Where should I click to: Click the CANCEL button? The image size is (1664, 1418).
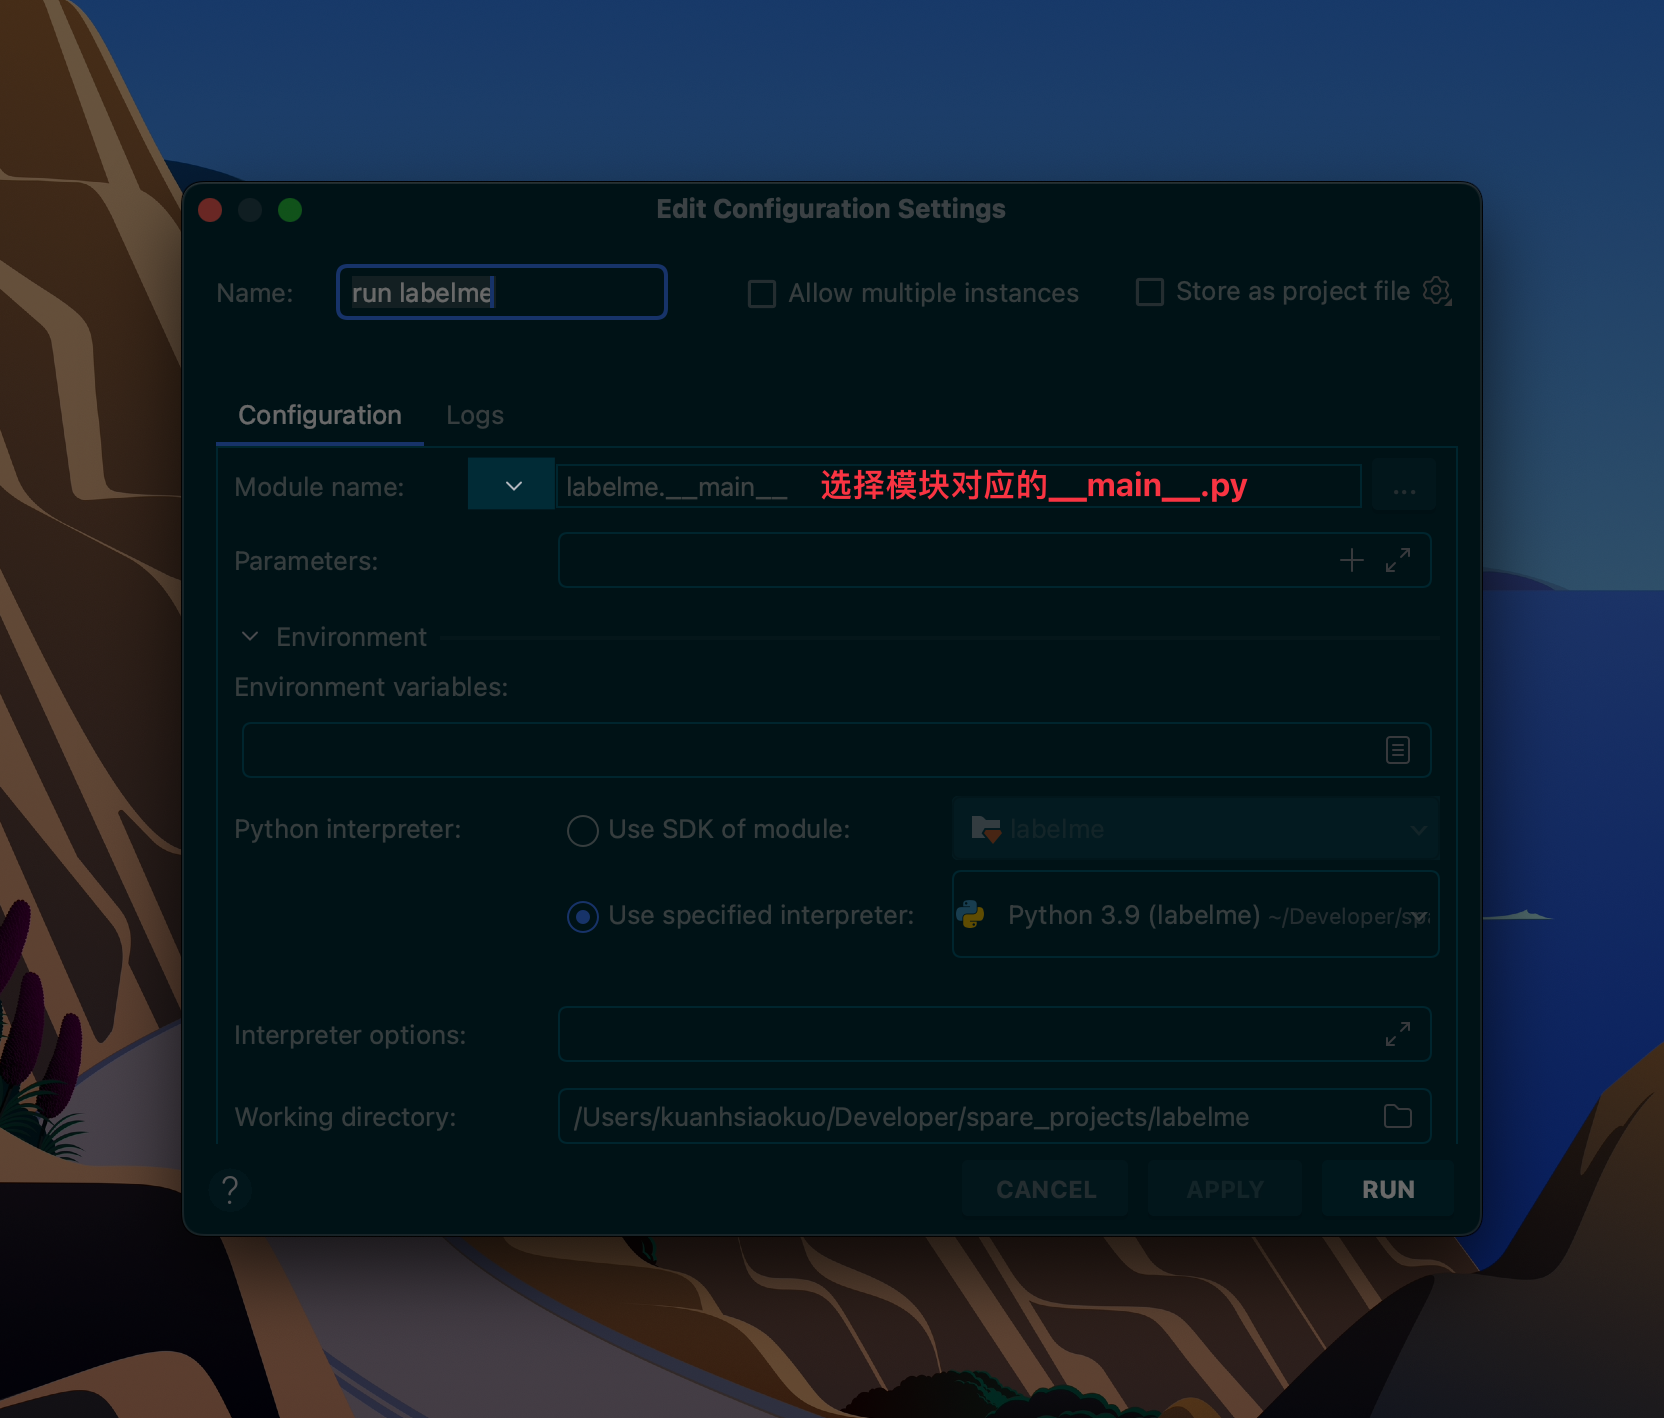coord(1046,1189)
